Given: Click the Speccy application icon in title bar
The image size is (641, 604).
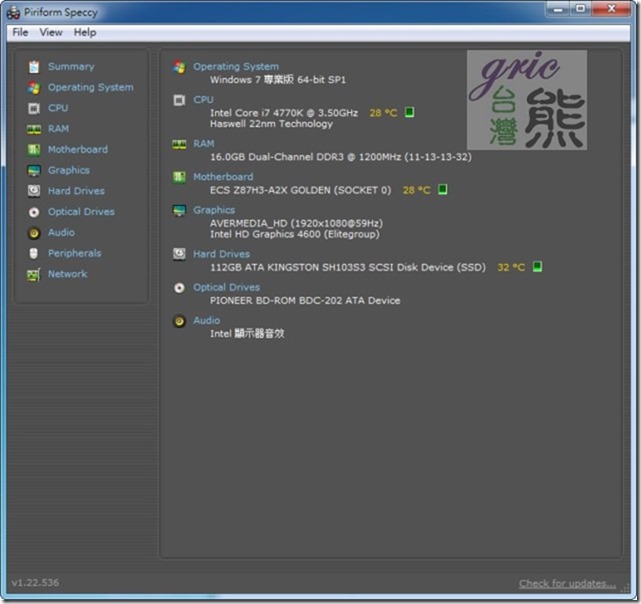Looking at the screenshot, I should 13,13.
